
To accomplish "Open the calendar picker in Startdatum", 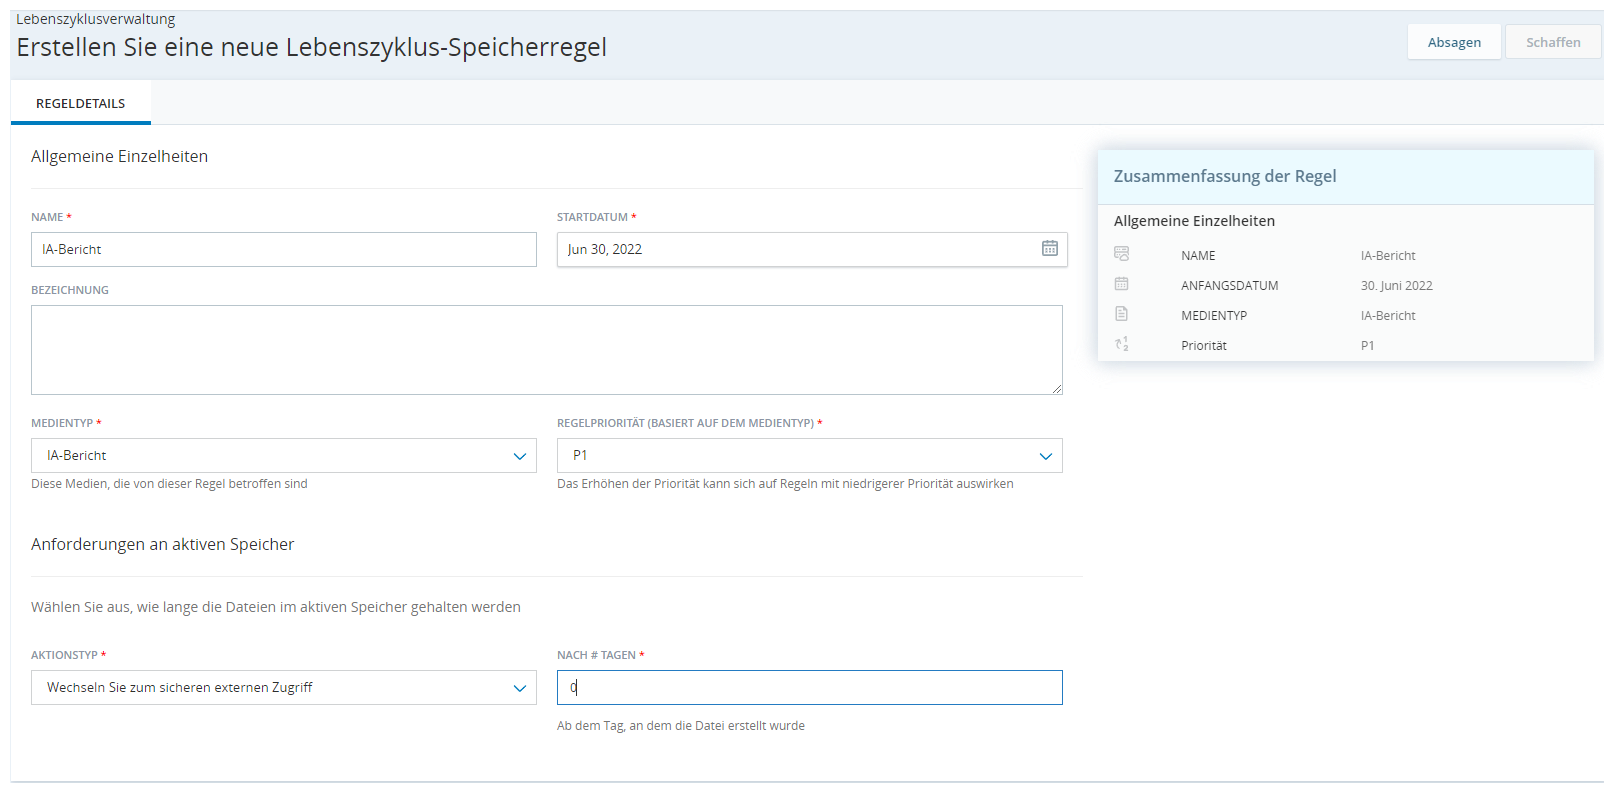I will click(1049, 249).
